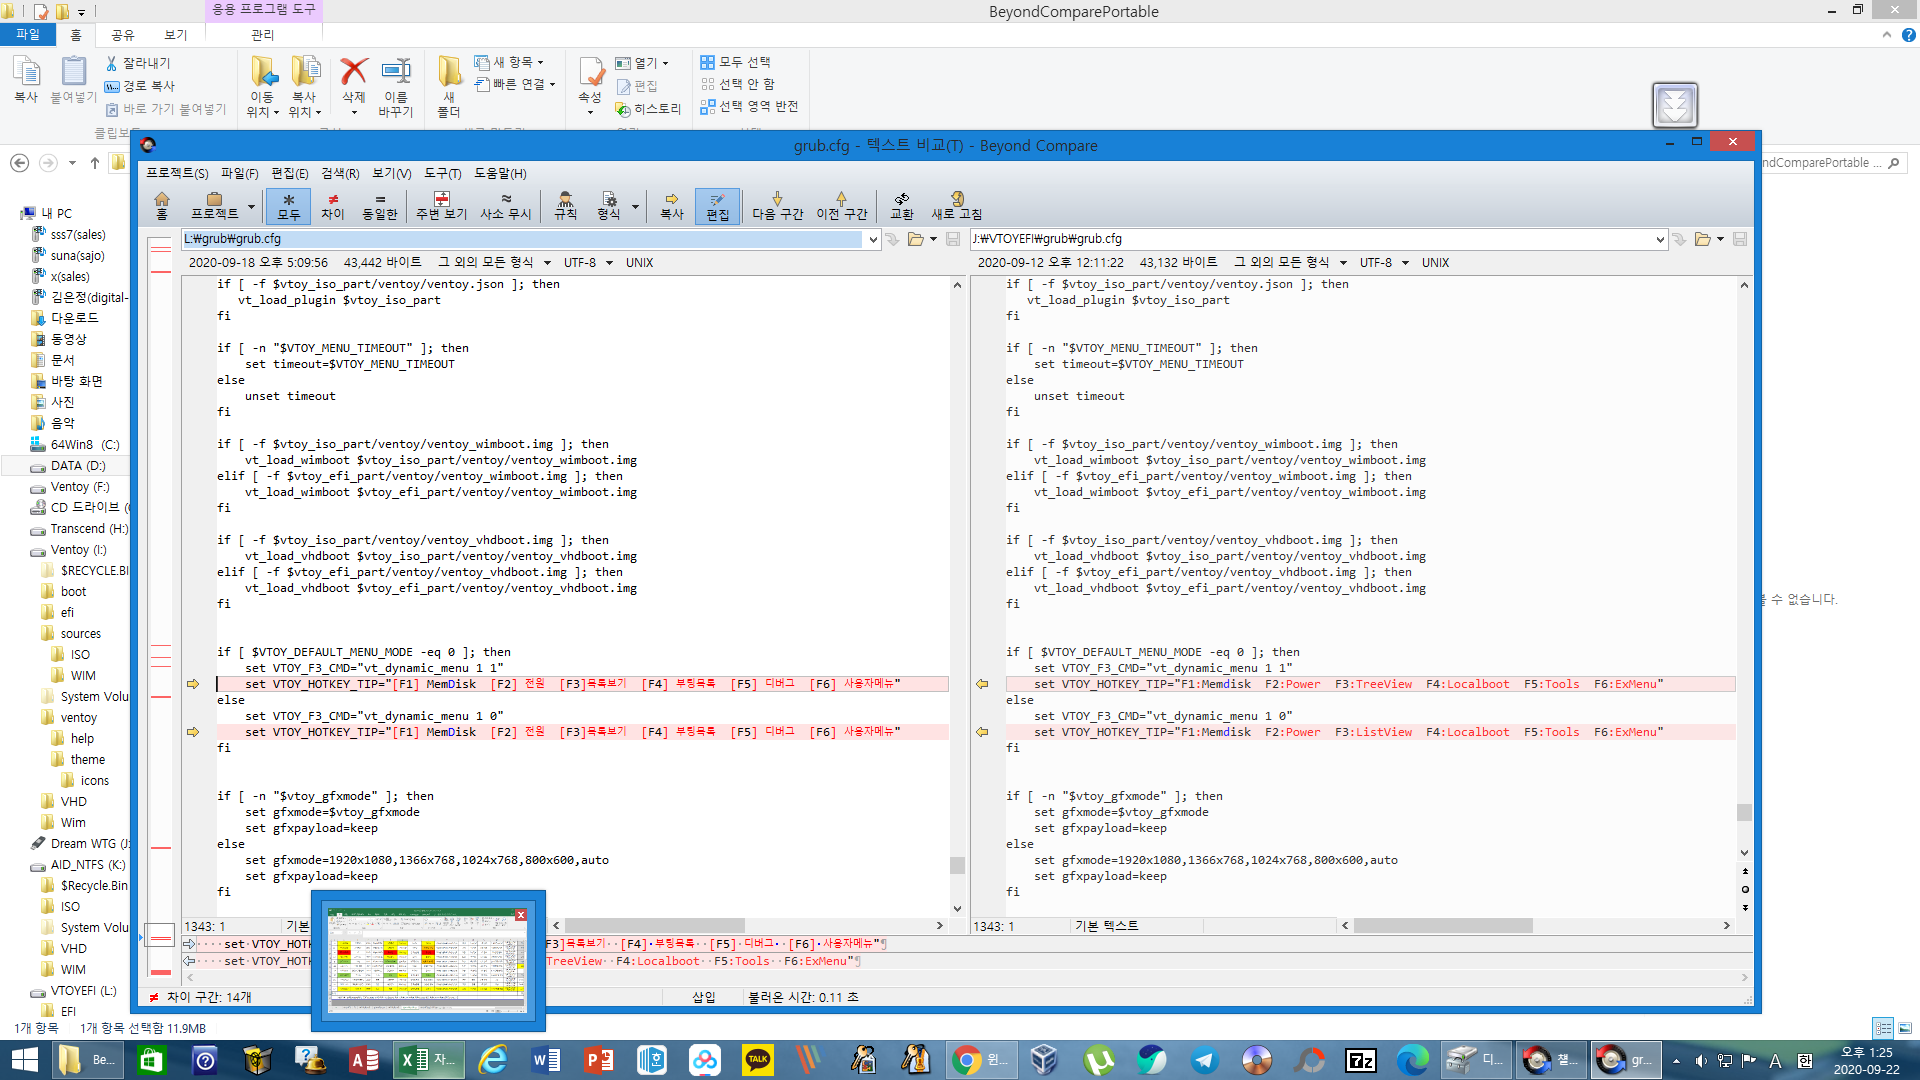1920x1080 pixels.
Task: Expand the left open-file folder dropdown arrow
Action: [933, 239]
